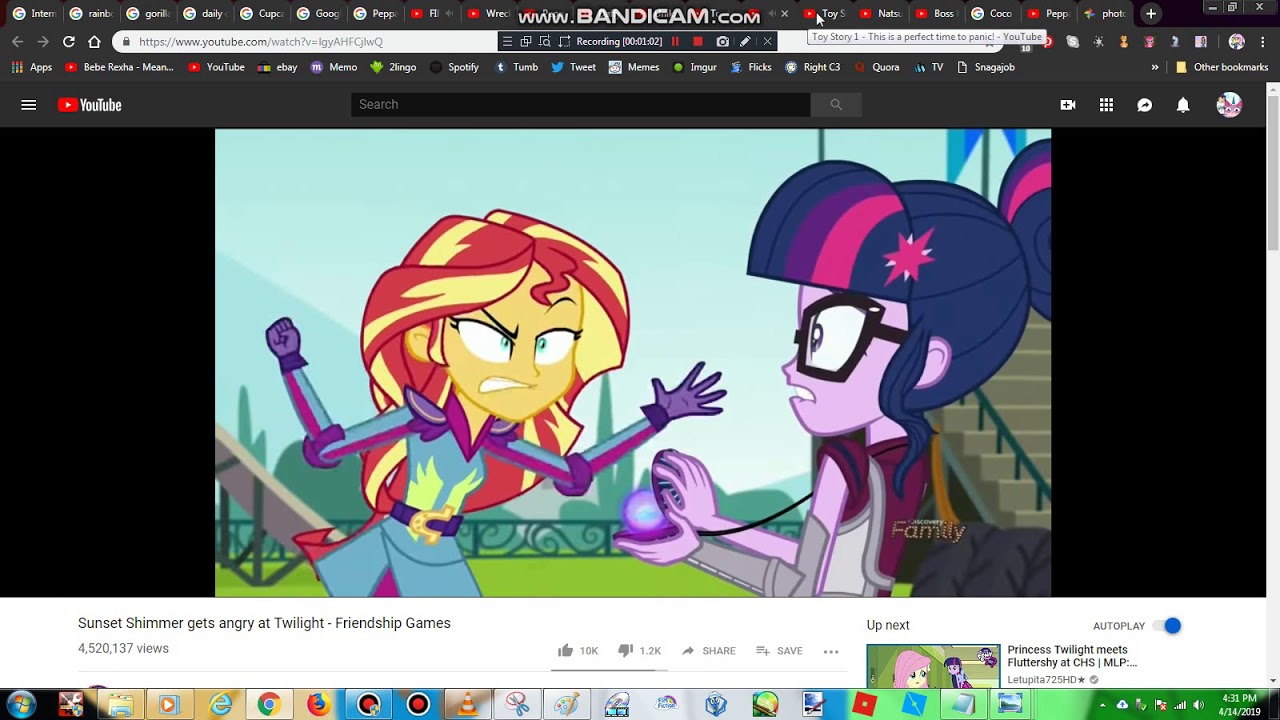Like the video with thumbs up
This screenshot has width=1280, height=720.
point(566,651)
